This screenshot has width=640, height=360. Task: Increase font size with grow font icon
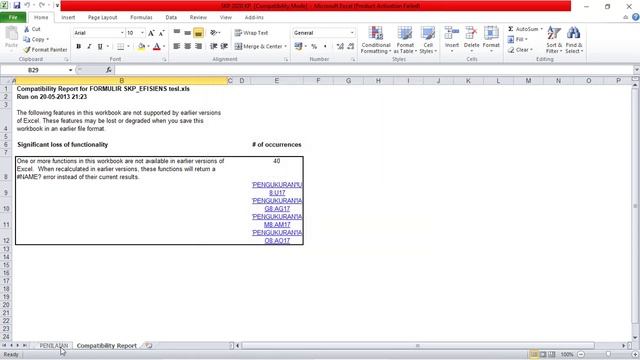coord(151,33)
